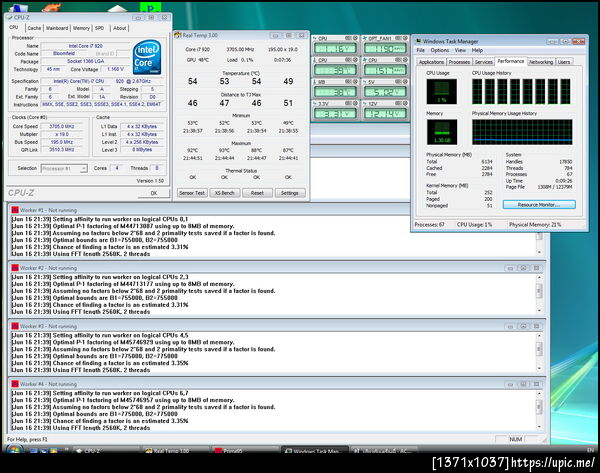Click round close icon on MB sensor
This screenshot has height=473, width=600.
(355, 82)
